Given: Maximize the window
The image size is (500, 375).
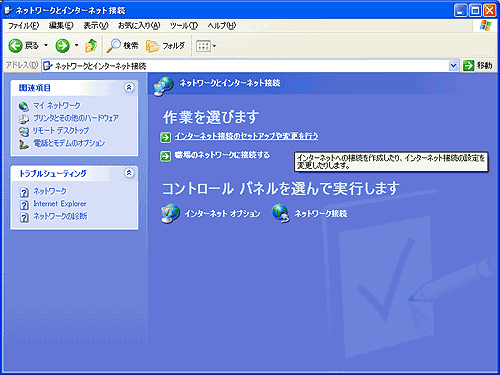Looking at the screenshot, I should tap(475, 11).
